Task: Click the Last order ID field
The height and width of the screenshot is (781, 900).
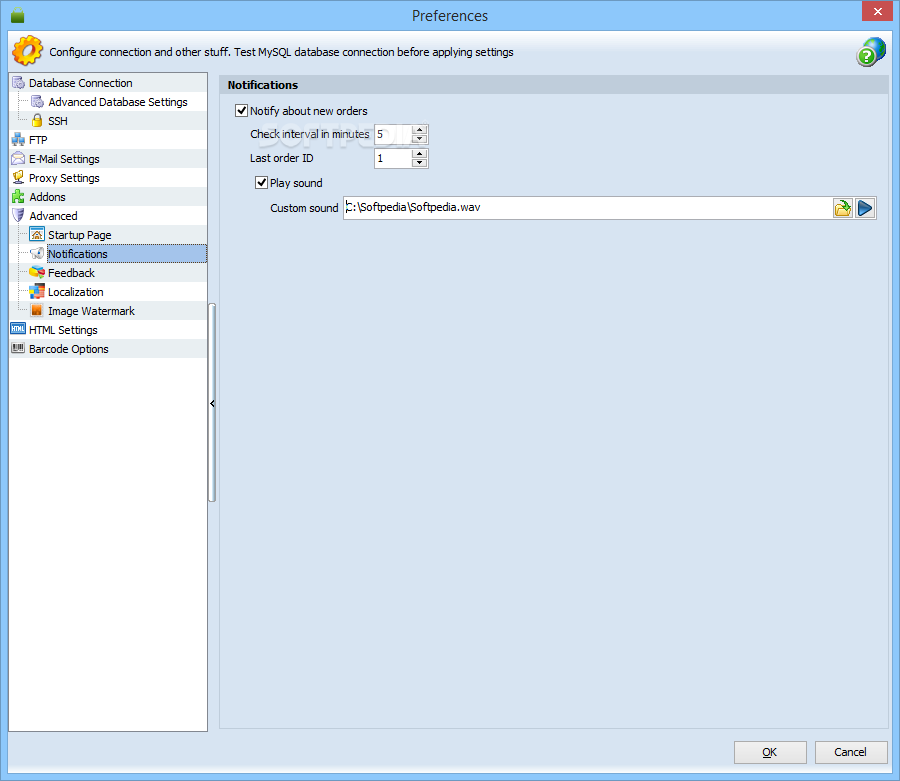Action: 393,158
